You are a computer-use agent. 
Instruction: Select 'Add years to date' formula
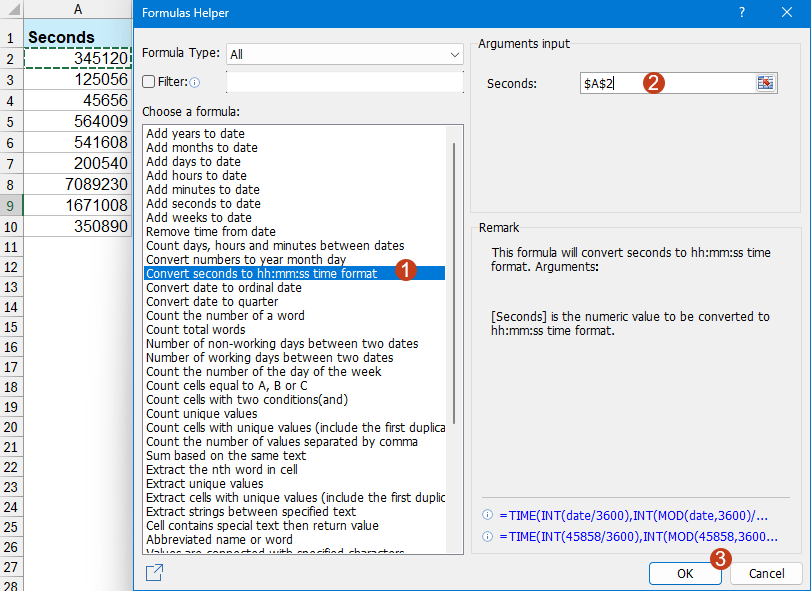pos(195,133)
